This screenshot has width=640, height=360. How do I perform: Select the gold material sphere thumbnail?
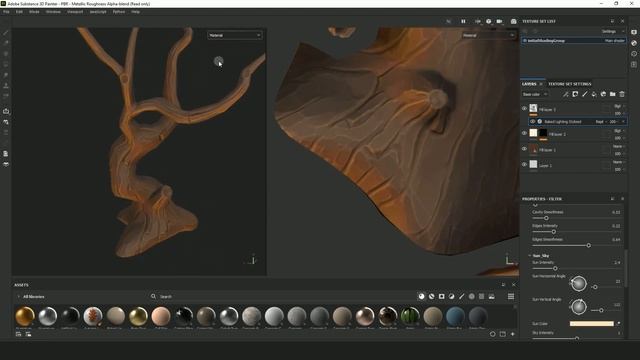pos(25,316)
